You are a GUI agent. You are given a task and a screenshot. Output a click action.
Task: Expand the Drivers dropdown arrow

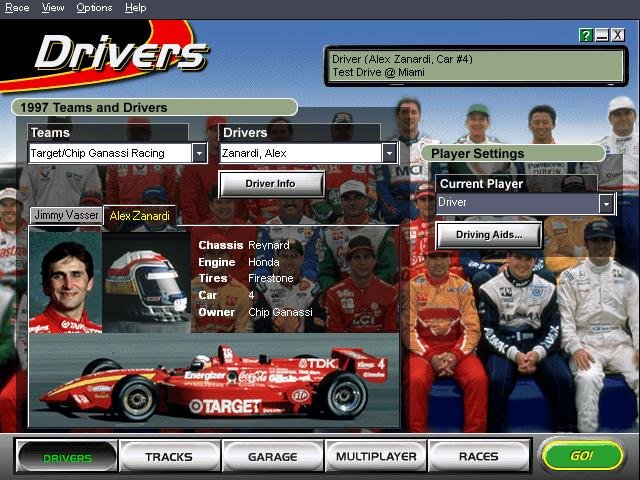(x=389, y=153)
